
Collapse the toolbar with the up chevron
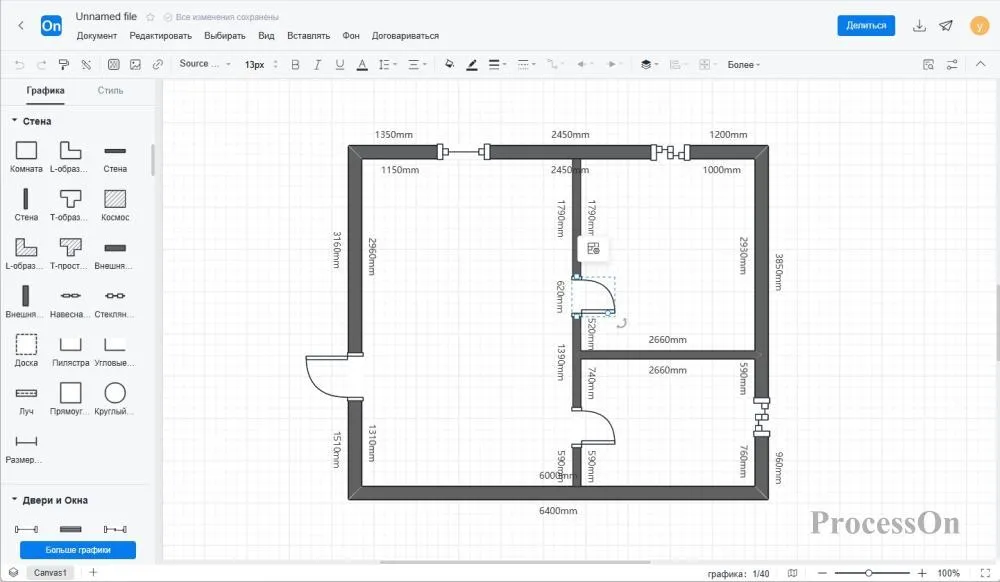coord(980,64)
